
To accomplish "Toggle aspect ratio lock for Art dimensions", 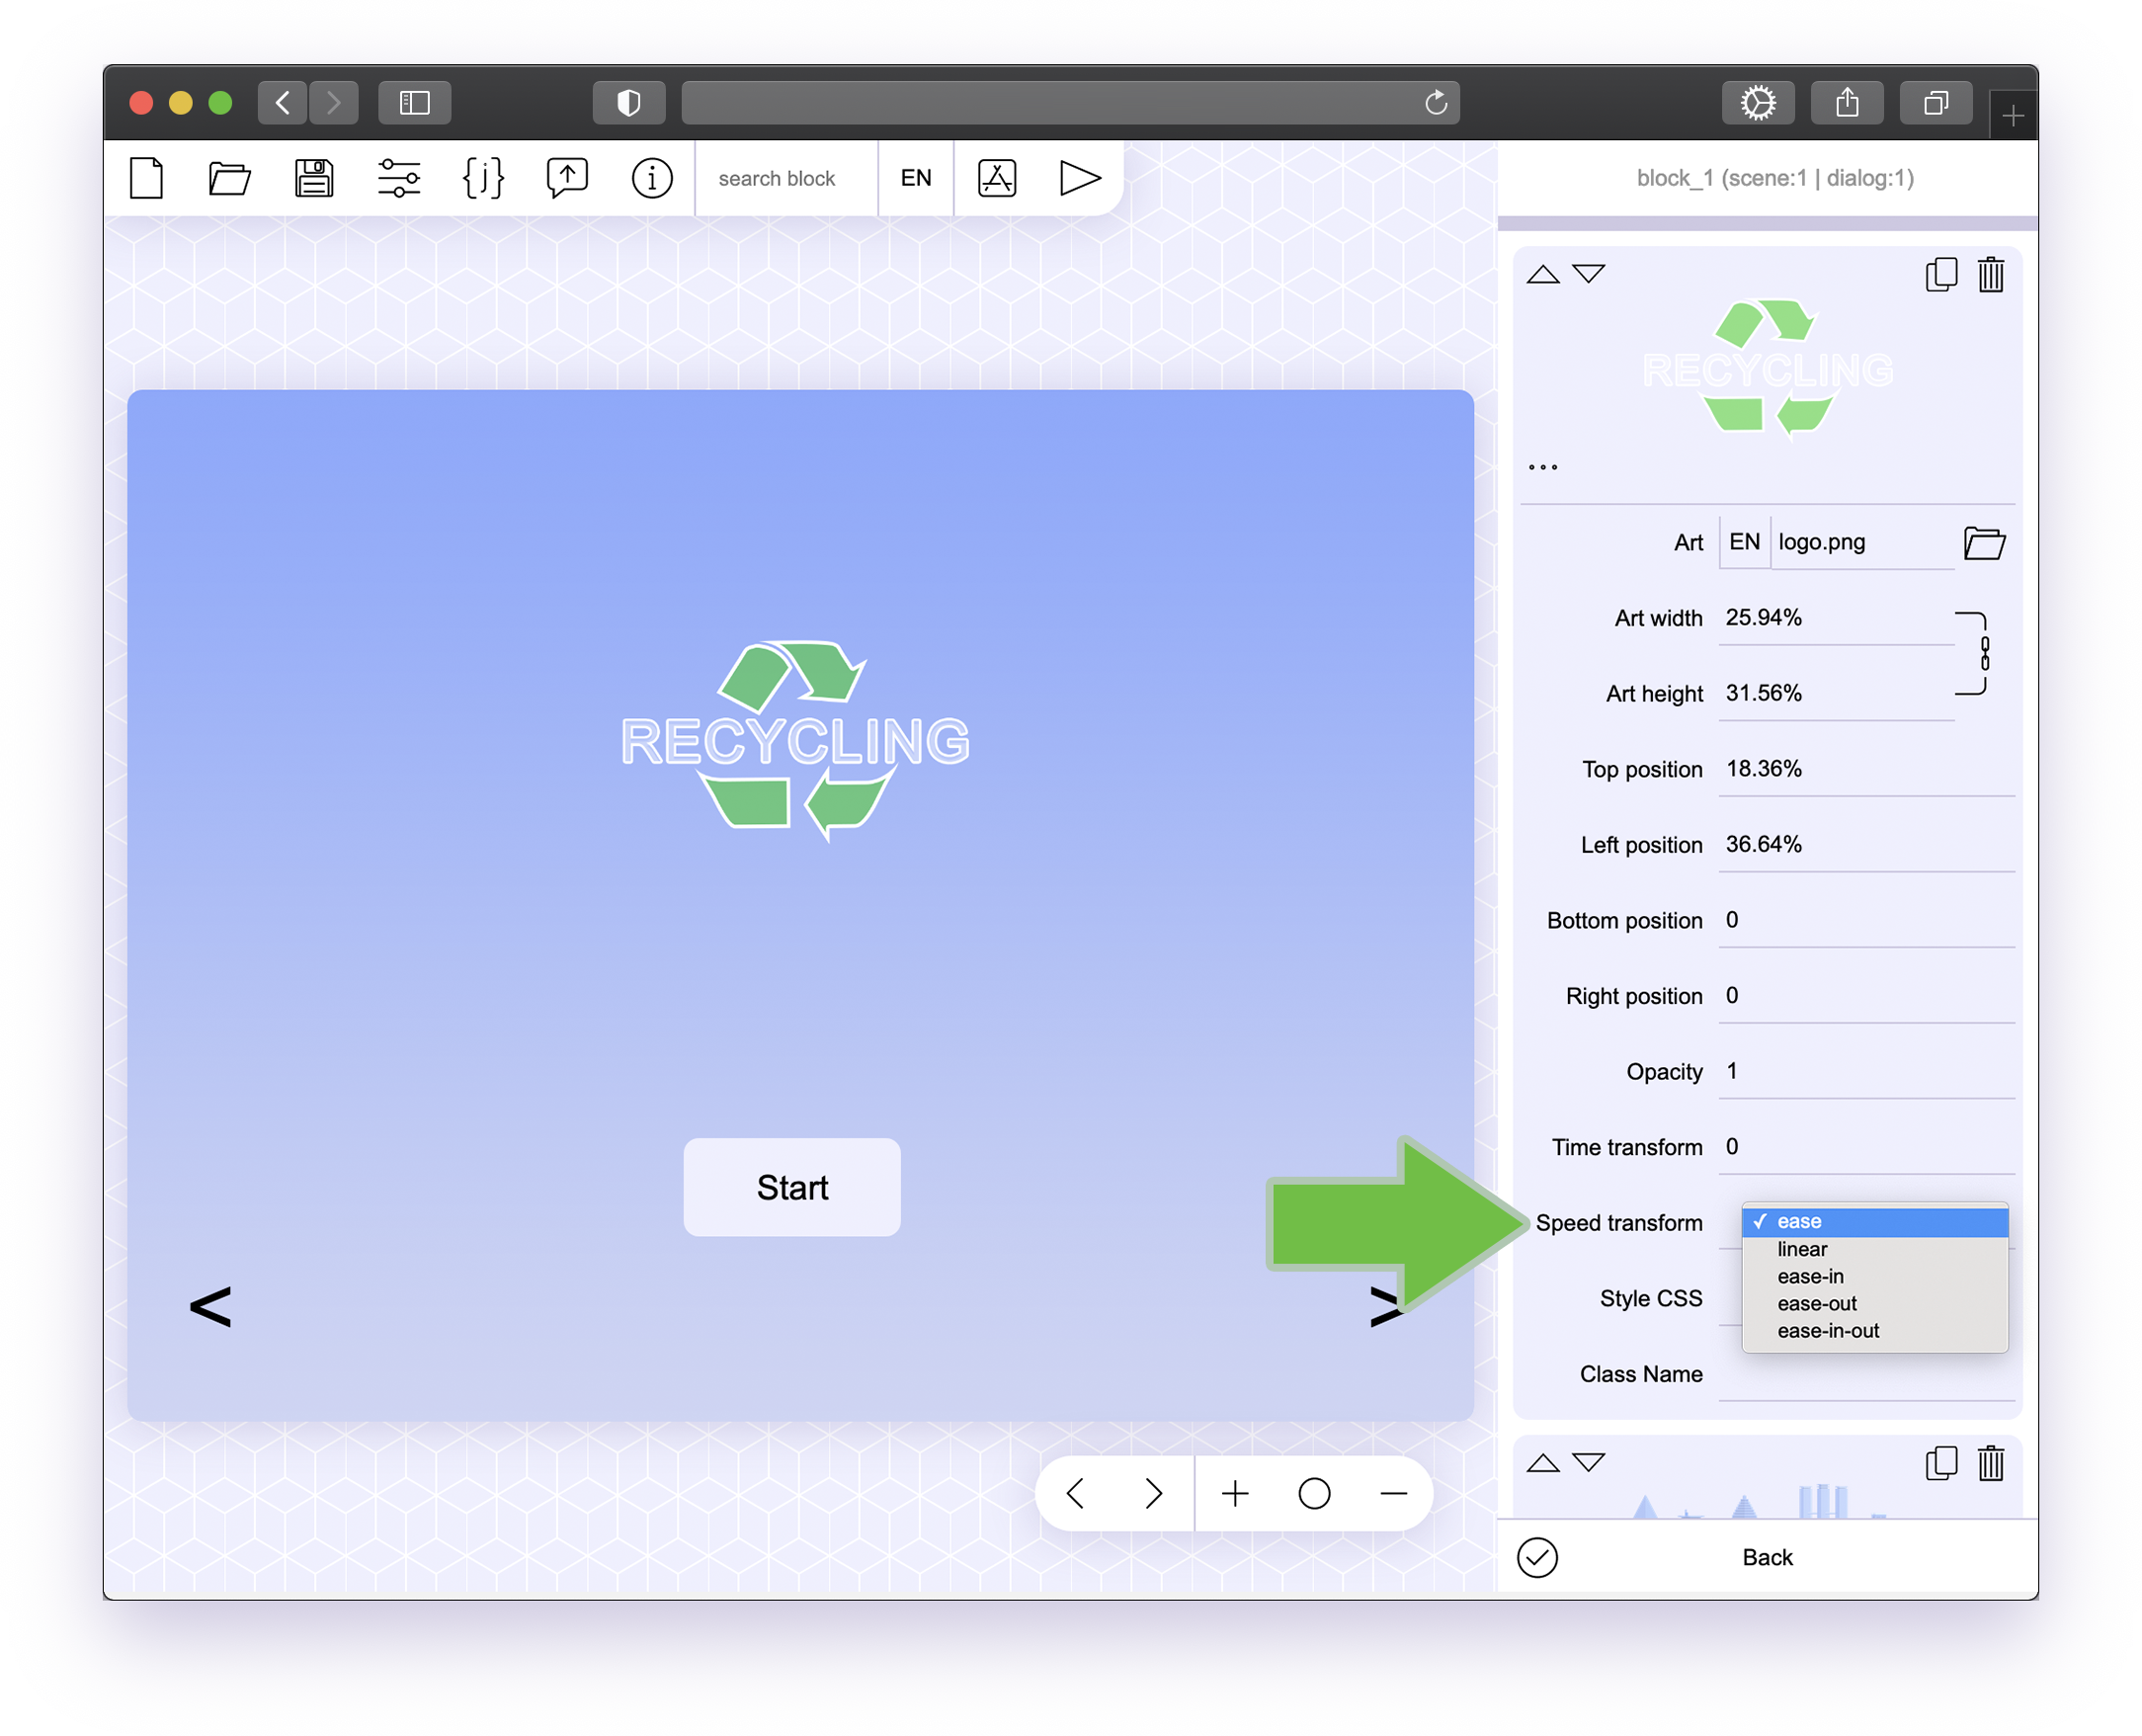I will (1990, 655).
